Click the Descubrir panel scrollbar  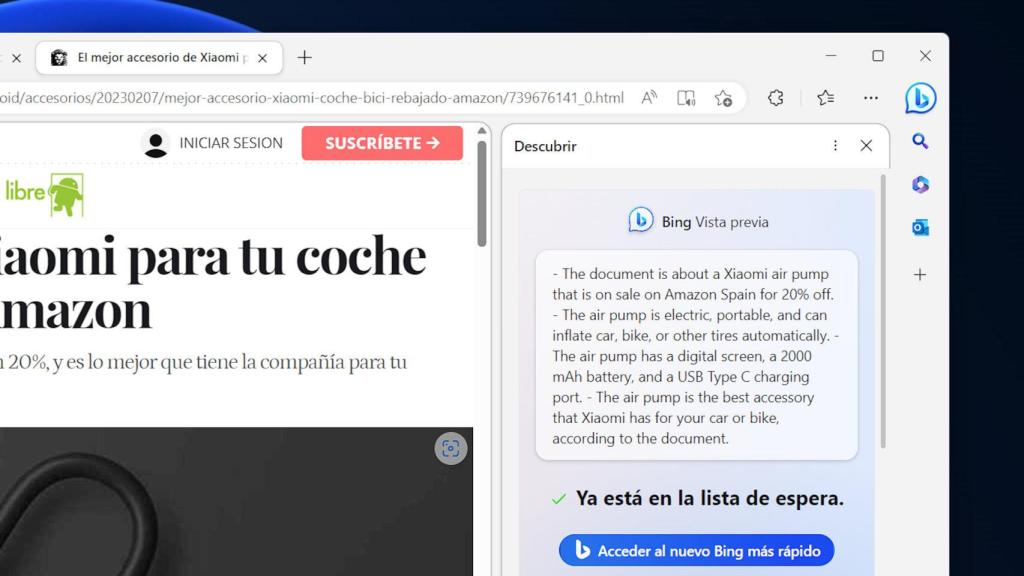click(884, 312)
